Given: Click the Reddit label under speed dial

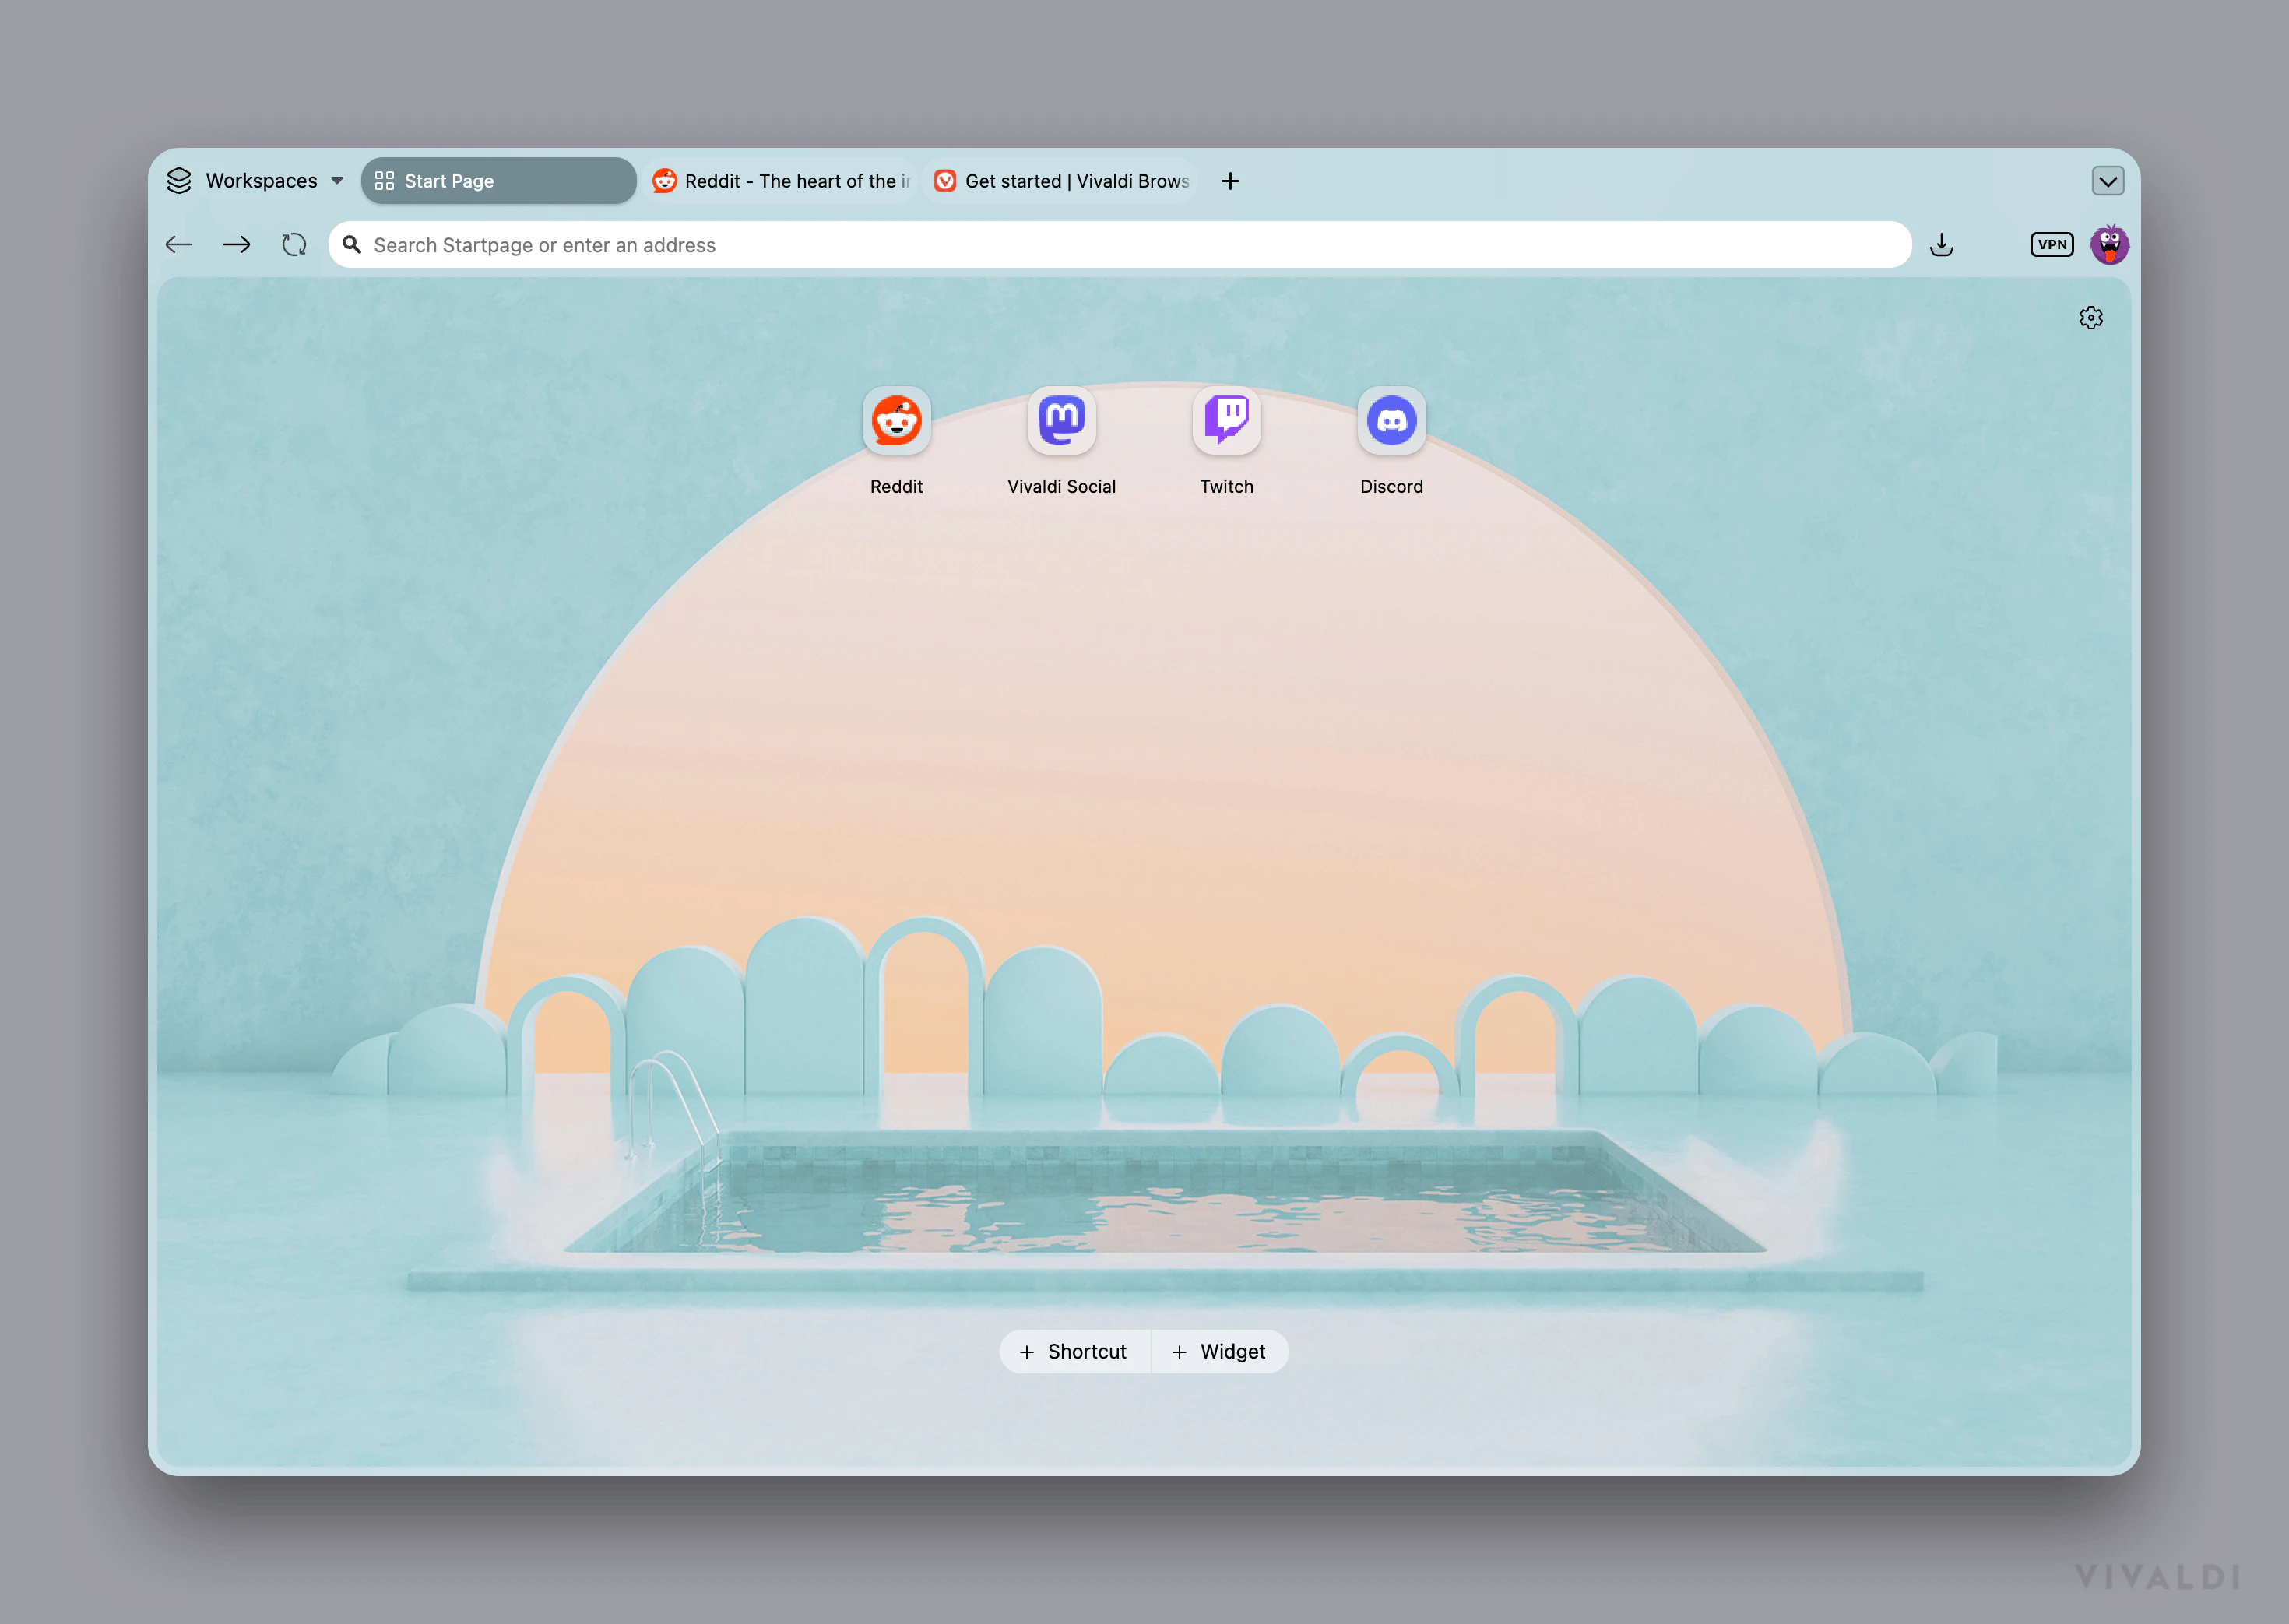Looking at the screenshot, I should (x=896, y=487).
